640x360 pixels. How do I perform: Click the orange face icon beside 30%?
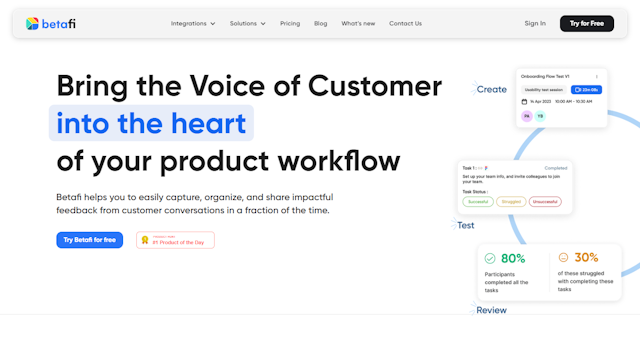(x=563, y=257)
